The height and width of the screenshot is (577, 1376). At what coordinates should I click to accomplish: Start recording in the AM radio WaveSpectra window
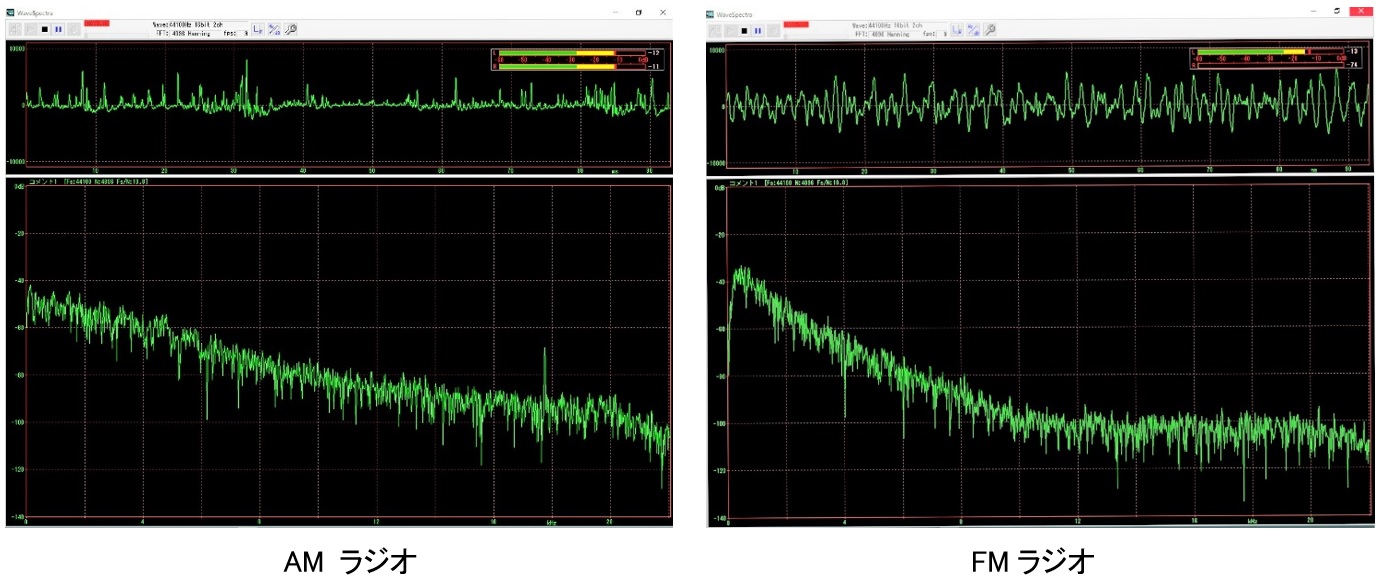pyautogui.click(x=74, y=29)
